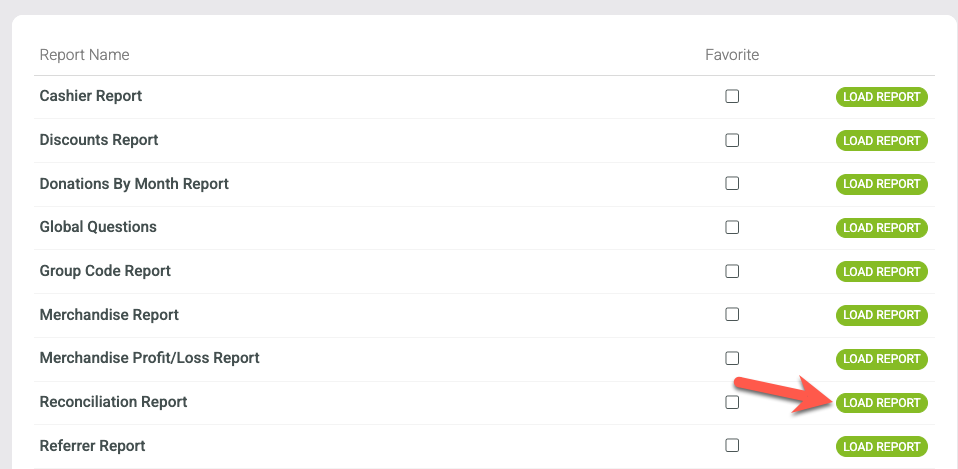Load the Merchandise Report

882,315
